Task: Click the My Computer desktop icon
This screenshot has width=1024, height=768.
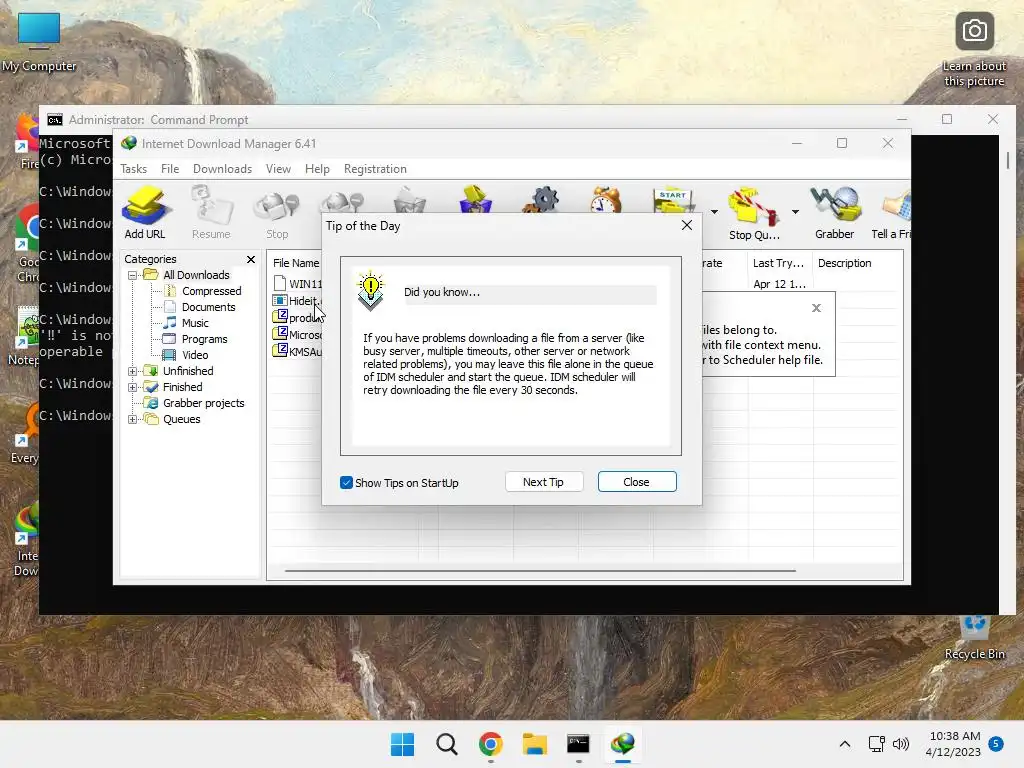Action: 39,42
